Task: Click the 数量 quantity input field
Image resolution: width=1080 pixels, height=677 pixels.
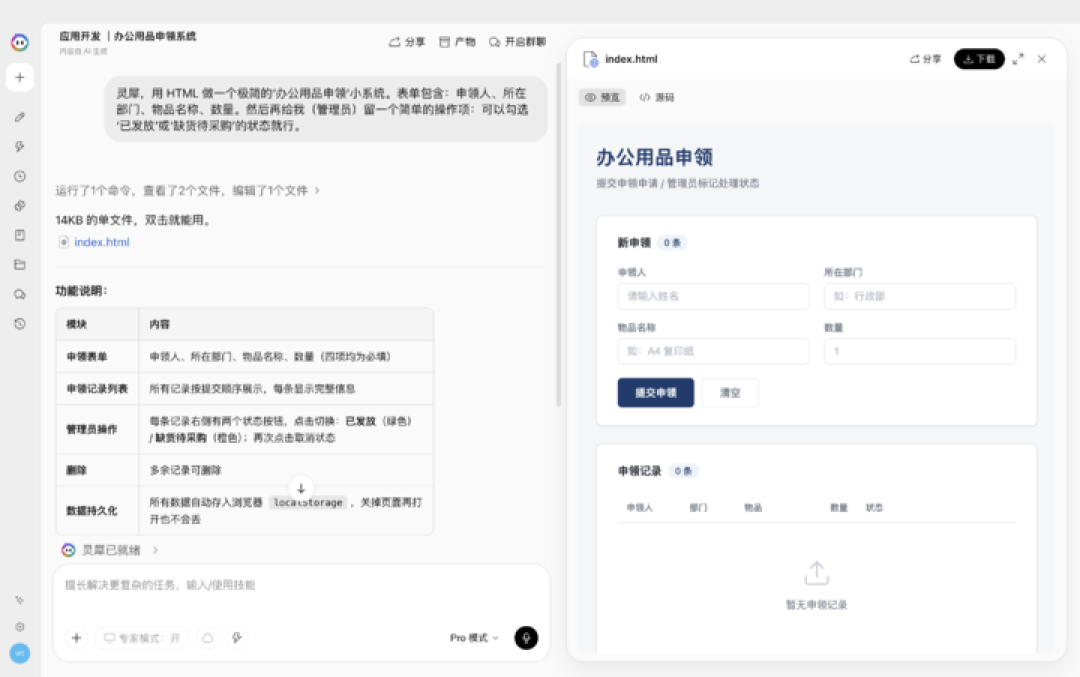Action: coord(920,351)
